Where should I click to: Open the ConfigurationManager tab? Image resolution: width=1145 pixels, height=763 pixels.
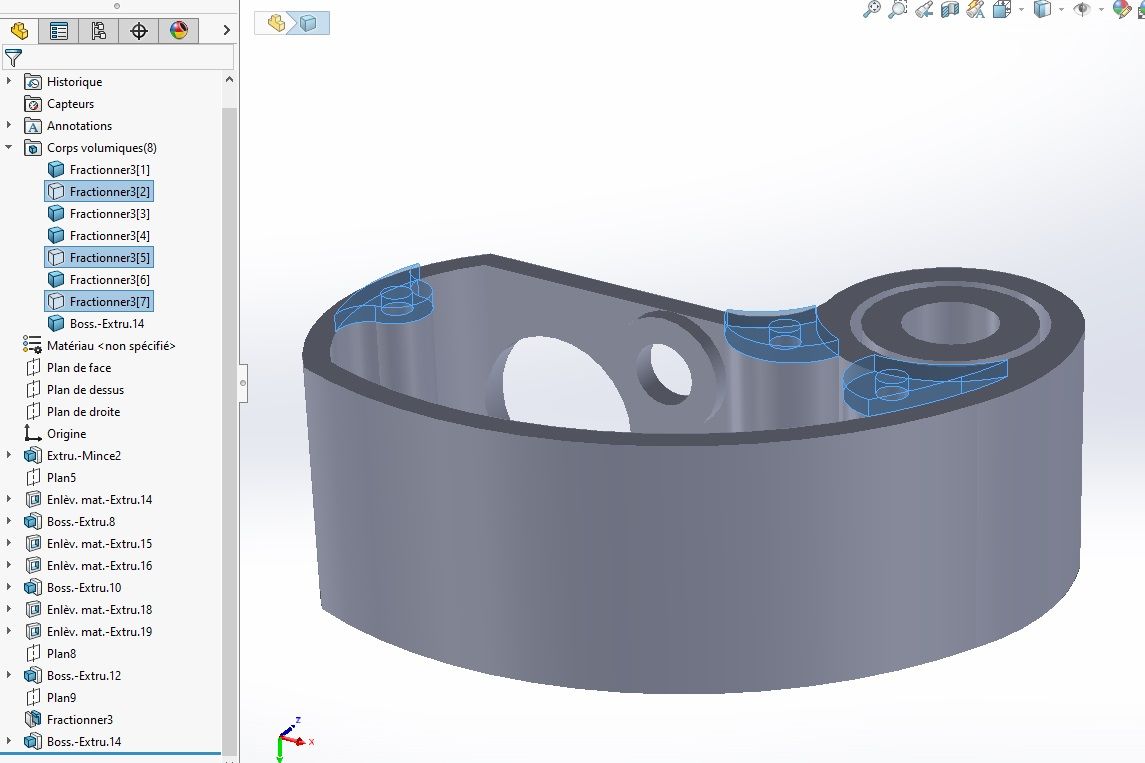[x=99, y=31]
